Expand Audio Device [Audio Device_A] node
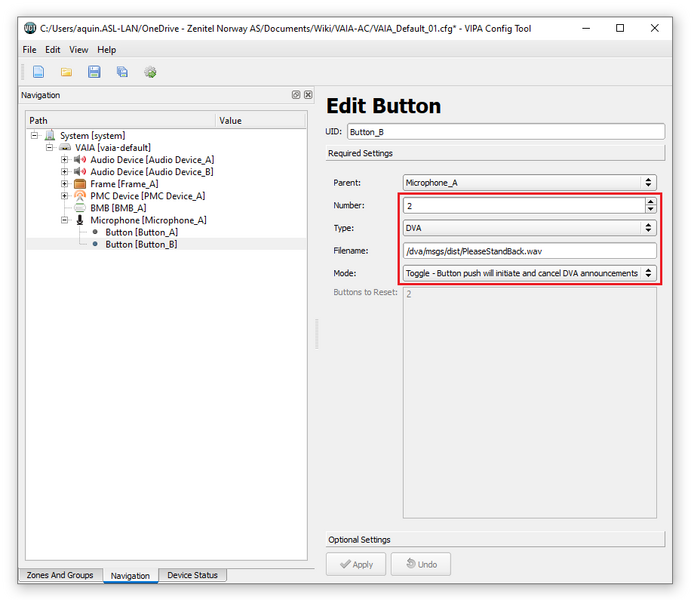 65,160
